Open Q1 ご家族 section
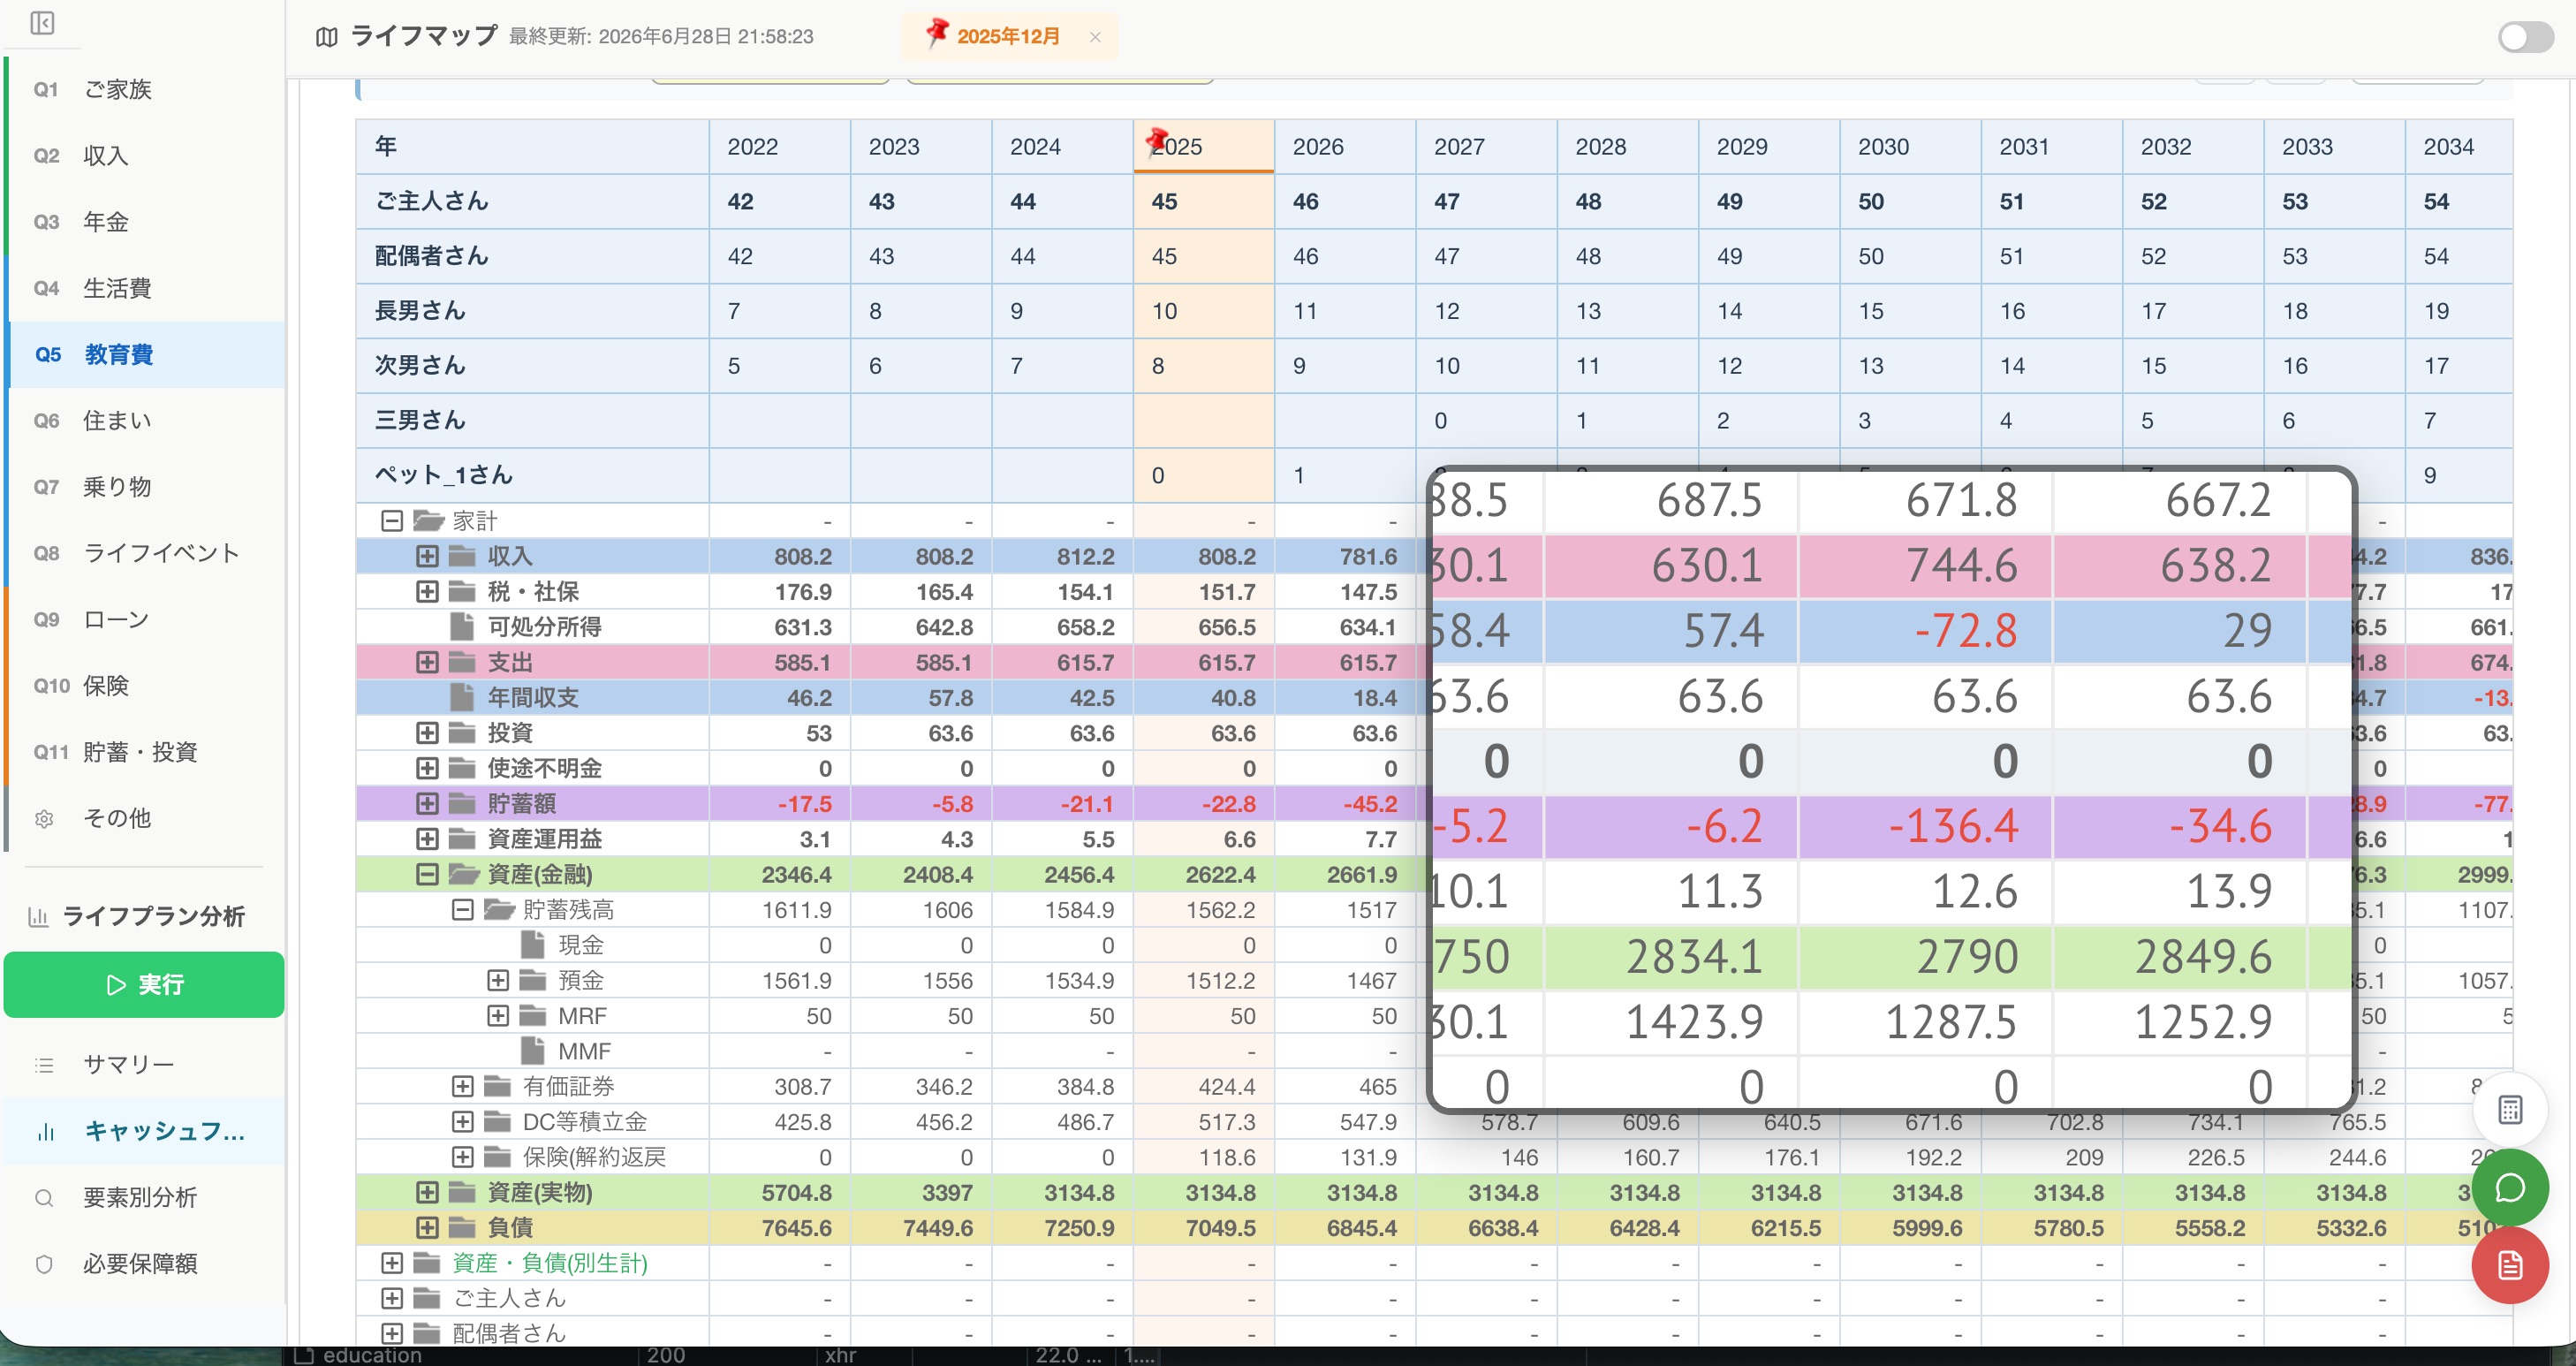Image resolution: width=2576 pixels, height=1366 pixels. 145,89
